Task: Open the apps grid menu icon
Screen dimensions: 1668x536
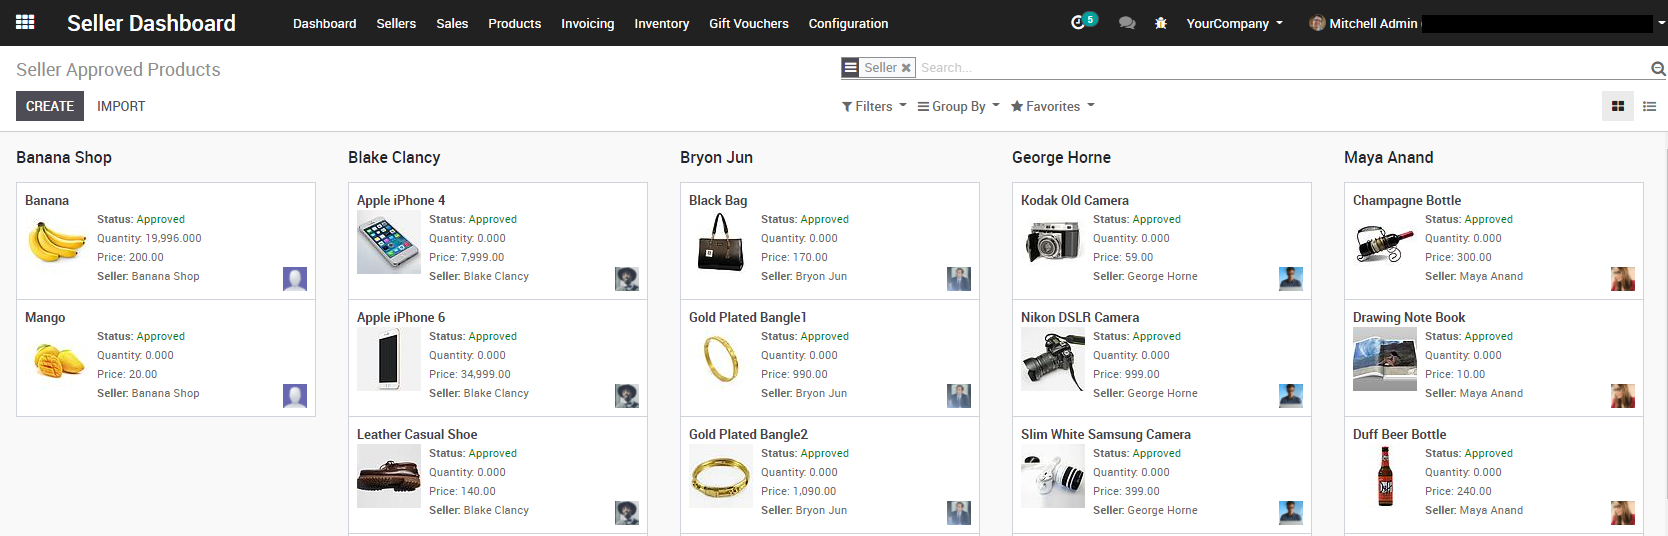Action: [x=25, y=22]
